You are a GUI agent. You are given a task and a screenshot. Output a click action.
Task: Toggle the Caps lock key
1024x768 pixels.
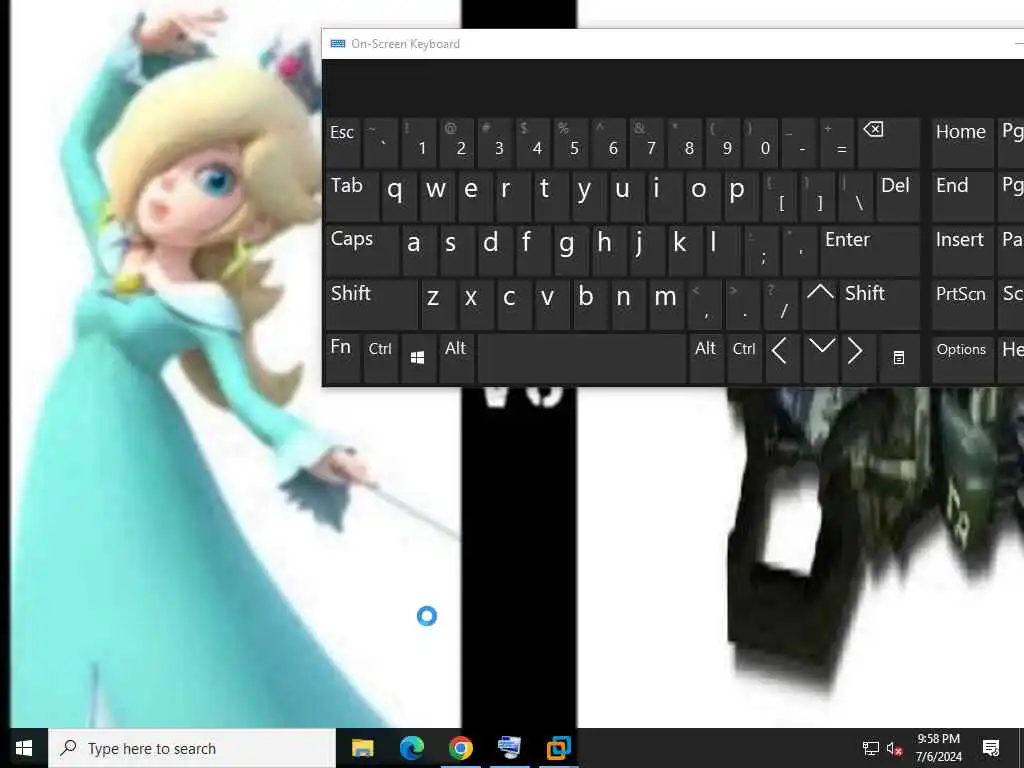pos(362,250)
